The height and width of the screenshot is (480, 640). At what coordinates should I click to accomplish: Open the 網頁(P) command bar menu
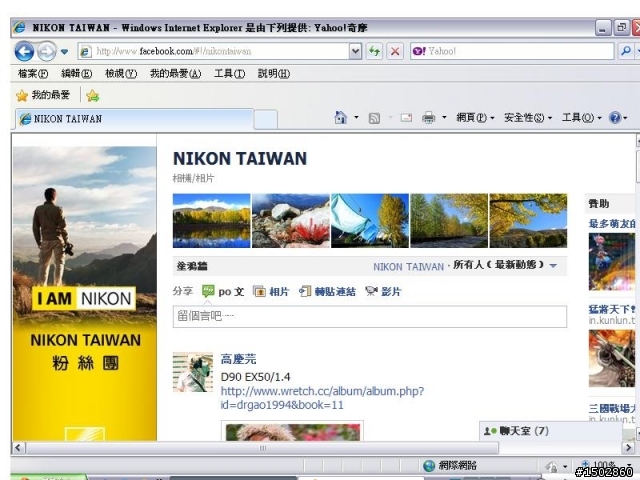(x=475, y=118)
